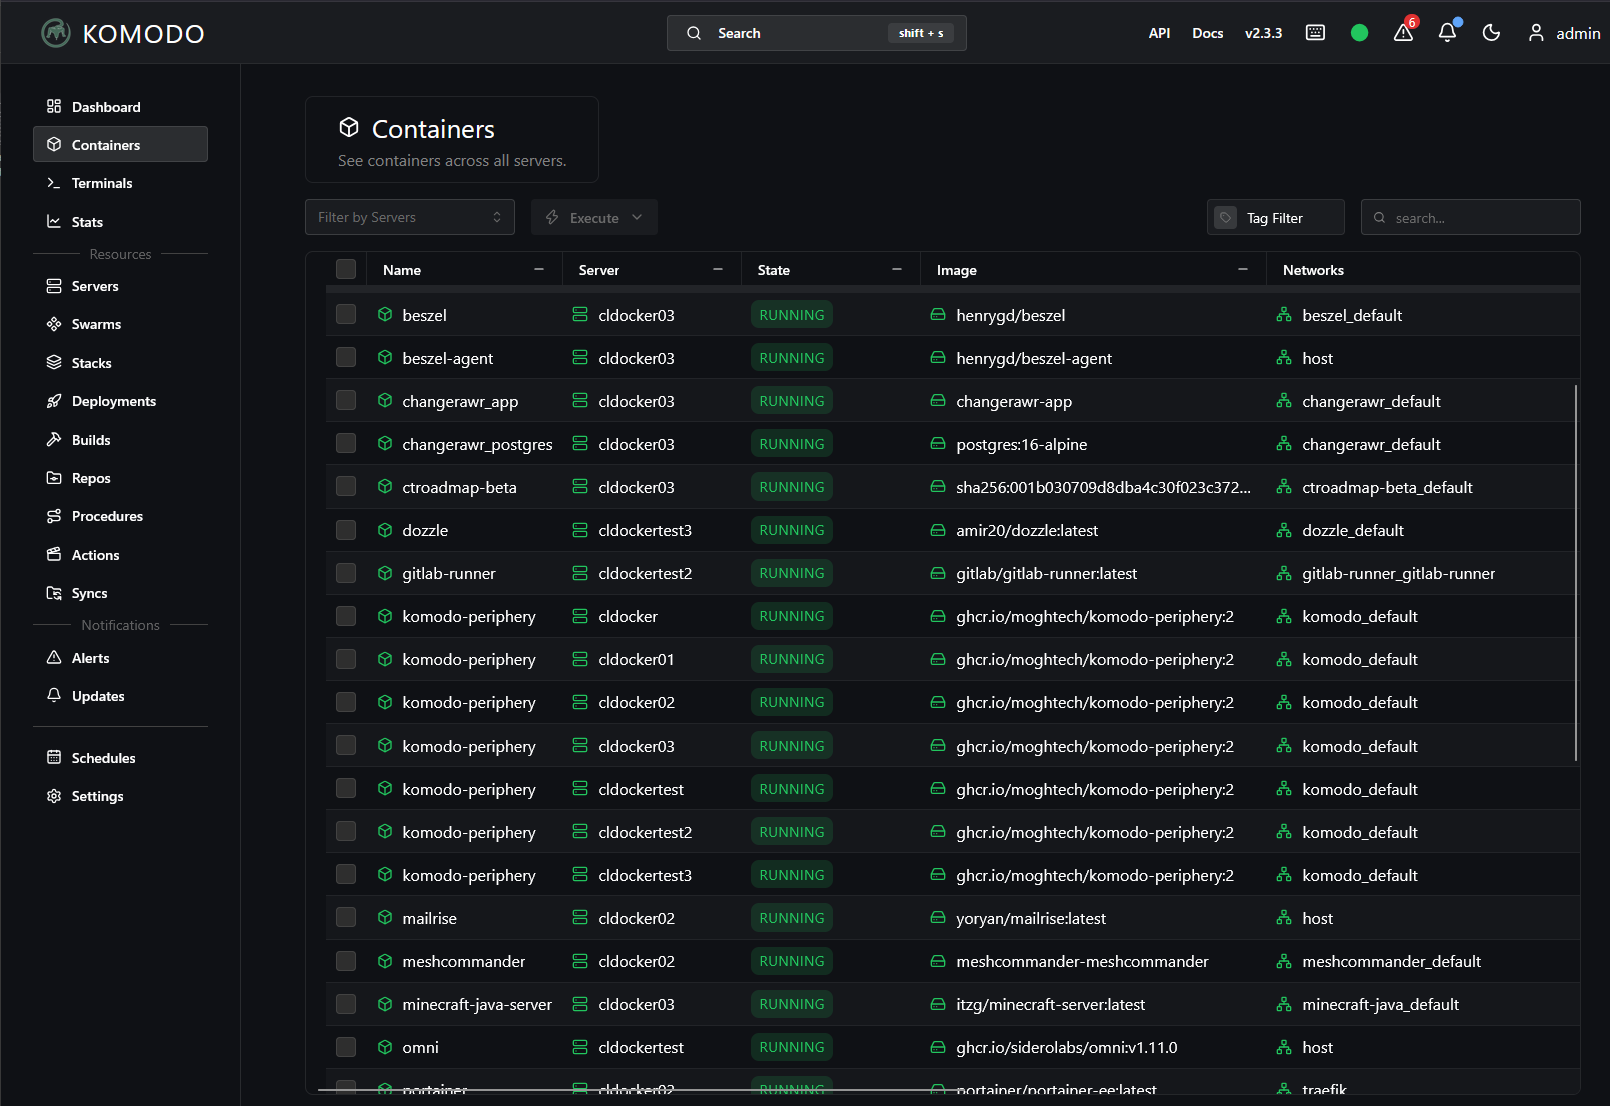
Task: Open the traefik network link in the last row
Action: pyautogui.click(x=1324, y=1090)
